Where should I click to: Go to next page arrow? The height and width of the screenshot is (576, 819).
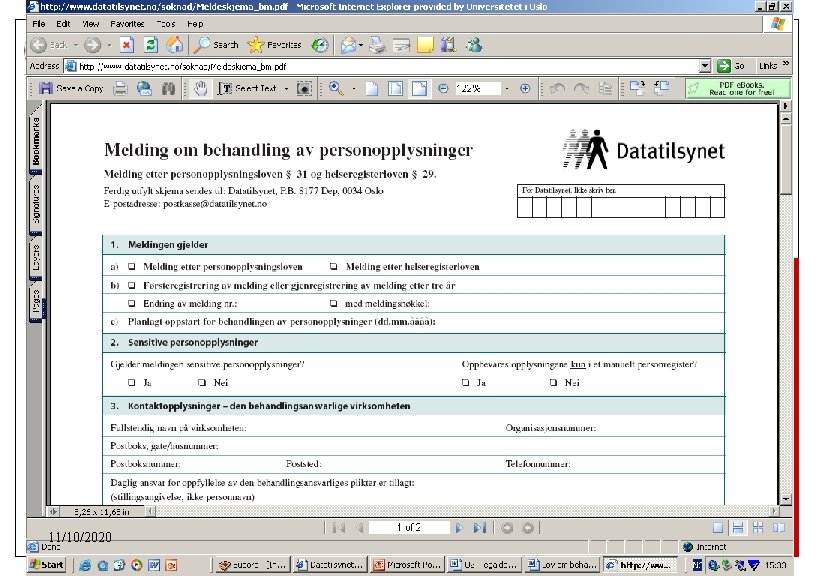[x=459, y=528]
